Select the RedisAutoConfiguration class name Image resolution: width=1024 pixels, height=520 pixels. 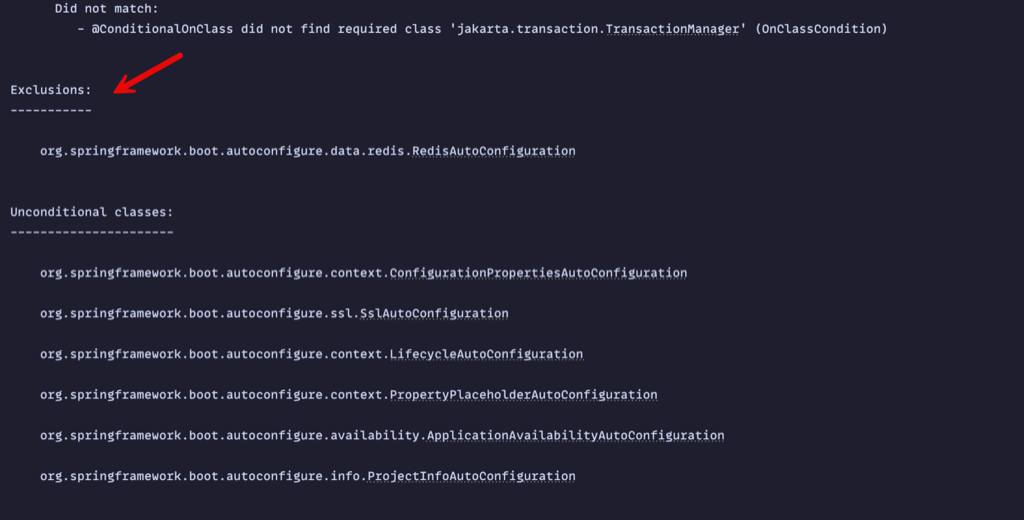494,151
